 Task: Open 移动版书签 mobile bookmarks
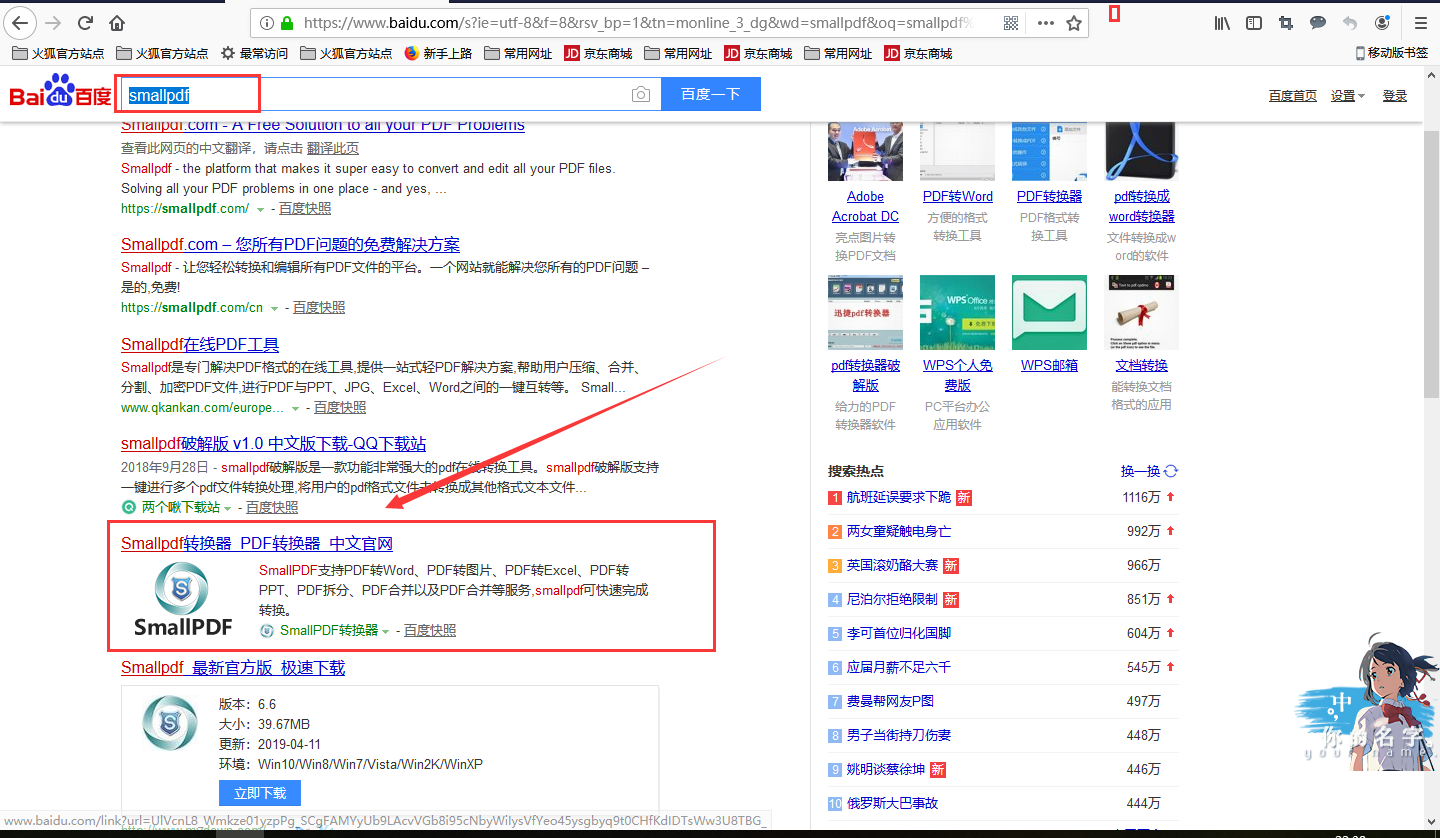click(x=1391, y=53)
